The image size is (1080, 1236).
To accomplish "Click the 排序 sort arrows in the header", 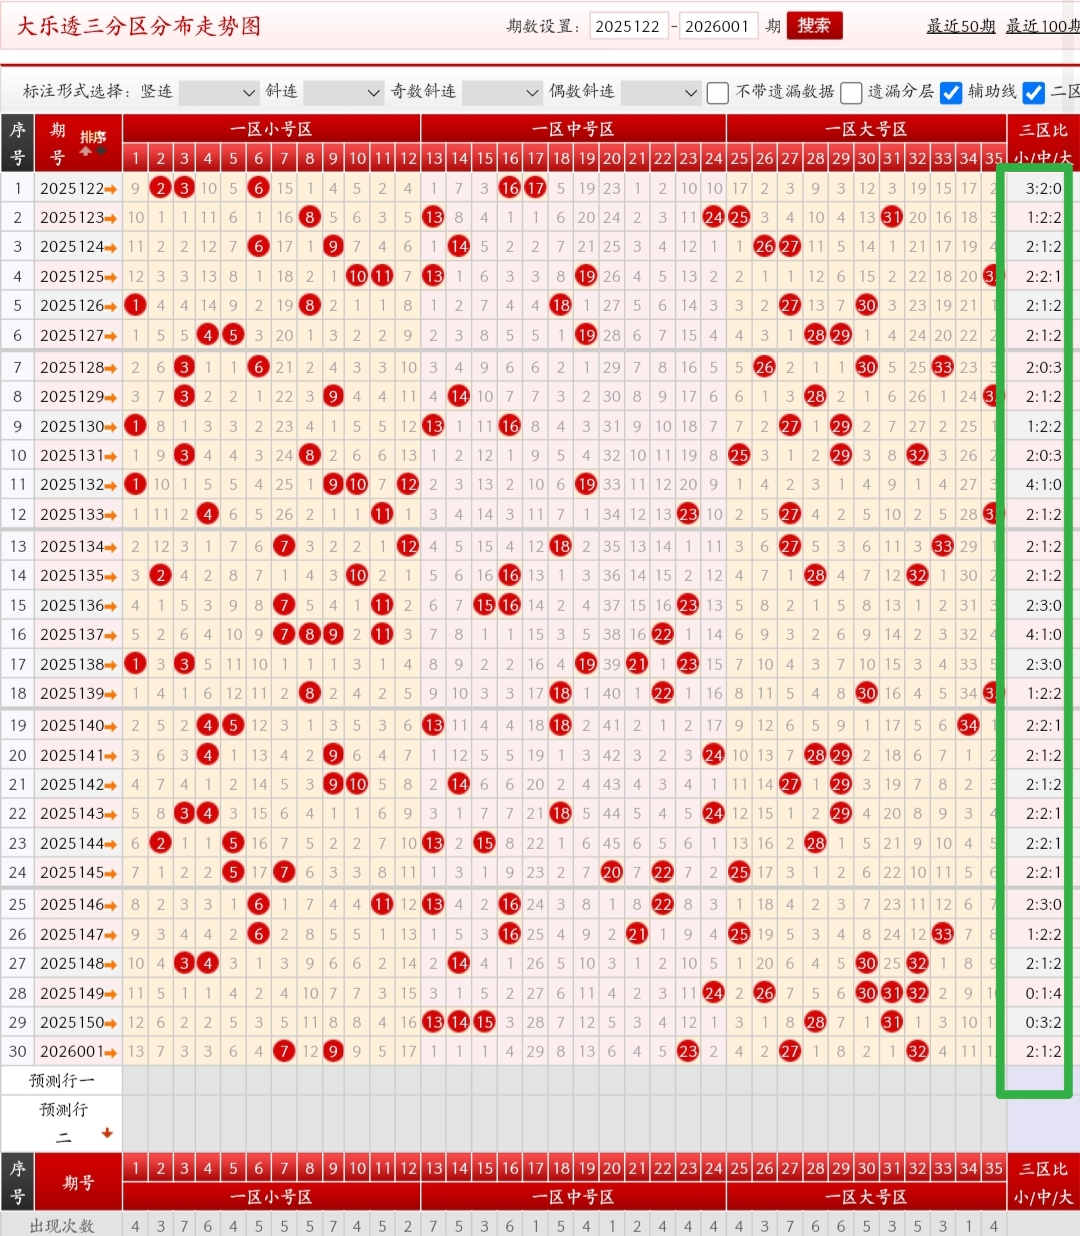I will point(92,144).
